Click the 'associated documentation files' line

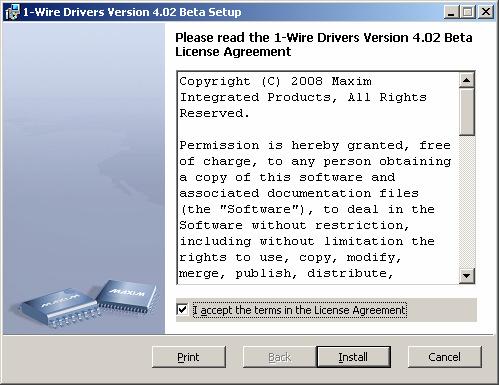tap(299, 193)
